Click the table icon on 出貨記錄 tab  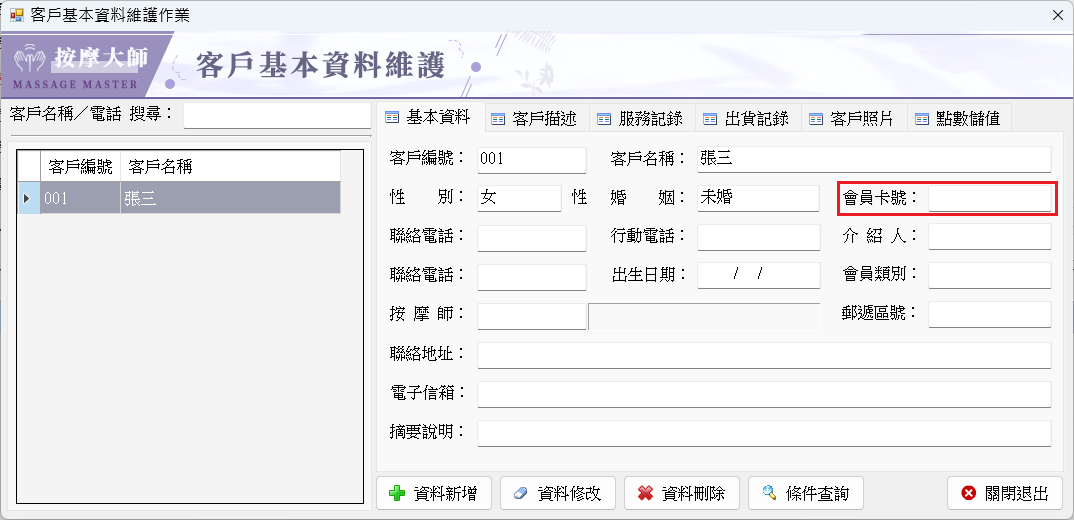[x=710, y=119]
